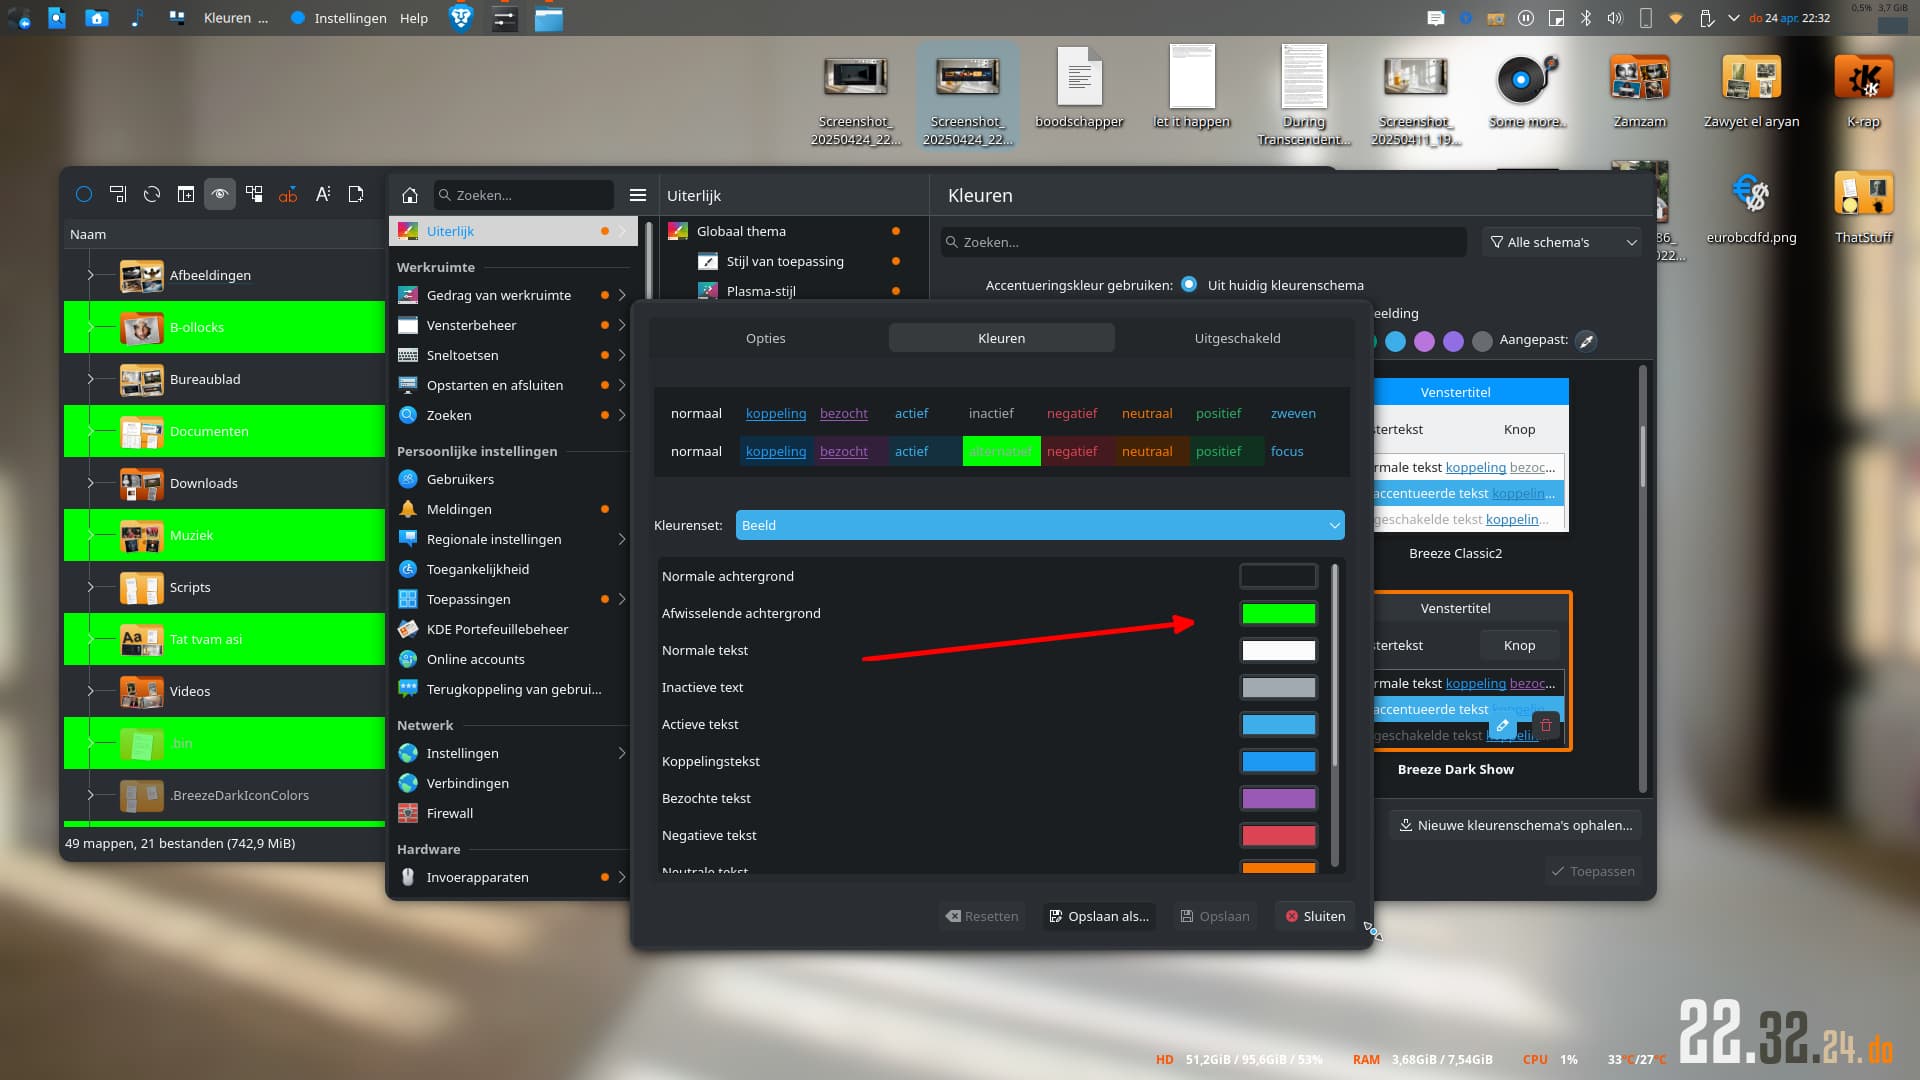Select 'Uit huidig kleurenschema' radio button
The height and width of the screenshot is (1080, 1920).
tap(1189, 285)
